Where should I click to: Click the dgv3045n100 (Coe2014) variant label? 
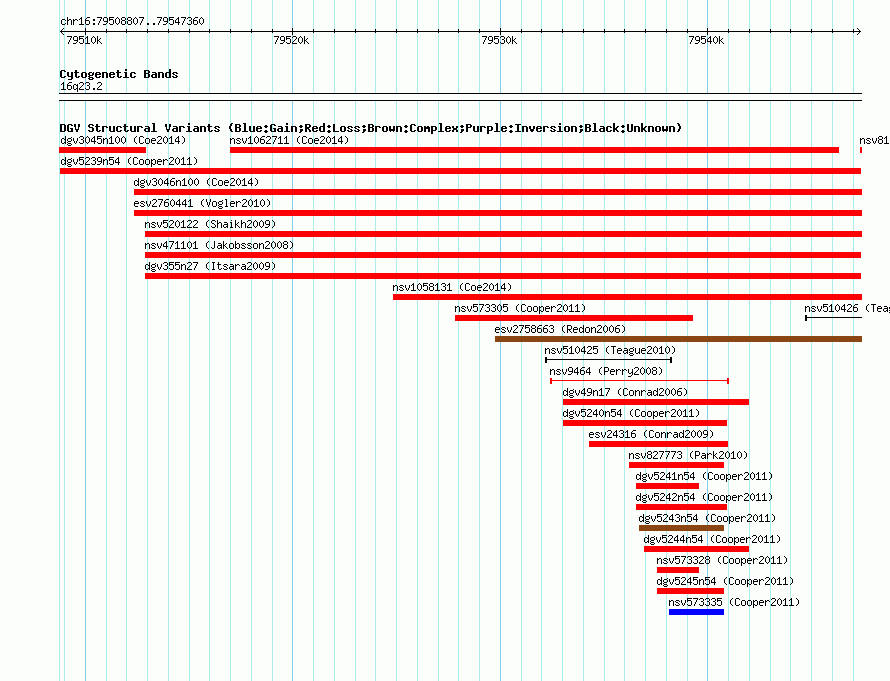click(x=123, y=140)
